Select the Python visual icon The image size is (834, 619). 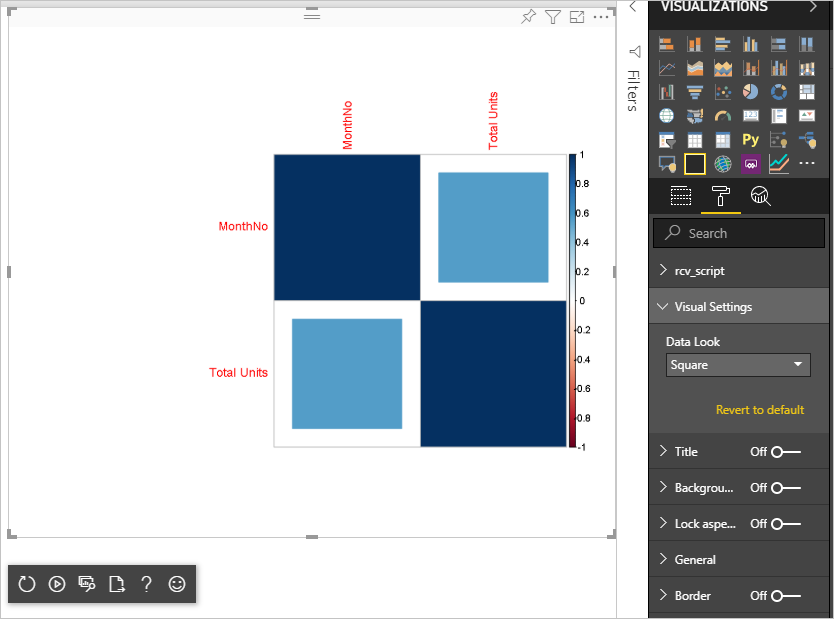(750, 140)
